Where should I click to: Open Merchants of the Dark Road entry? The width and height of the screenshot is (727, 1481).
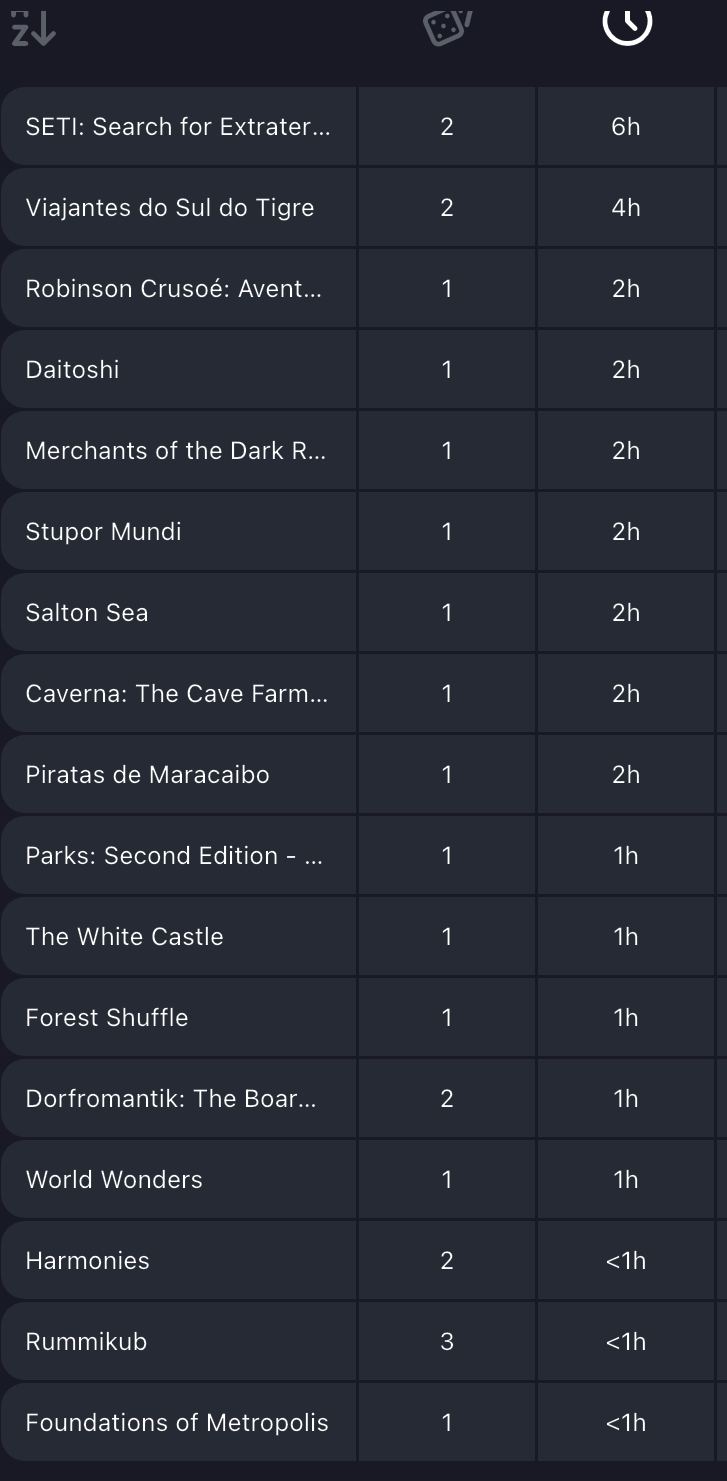pos(176,451)
